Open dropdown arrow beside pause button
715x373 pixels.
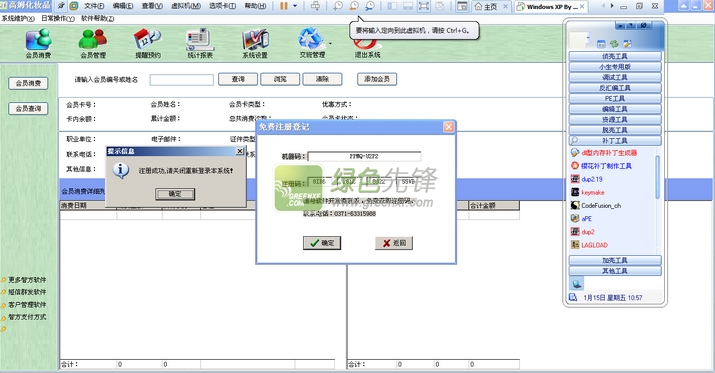(295, 6)
